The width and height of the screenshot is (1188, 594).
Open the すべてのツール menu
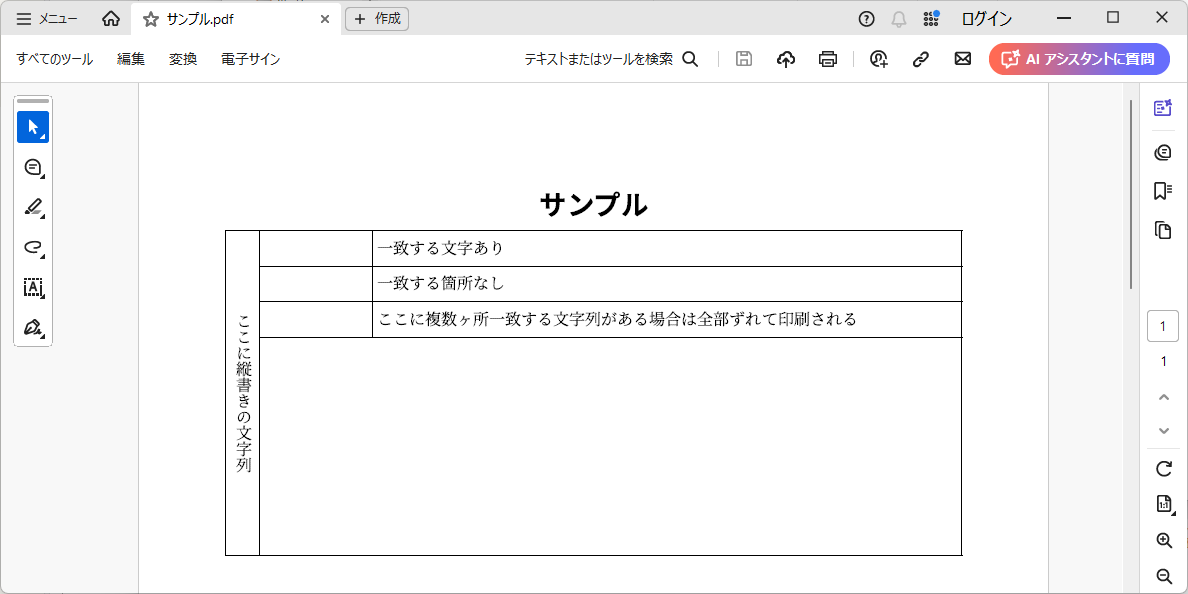click(55, 59)
